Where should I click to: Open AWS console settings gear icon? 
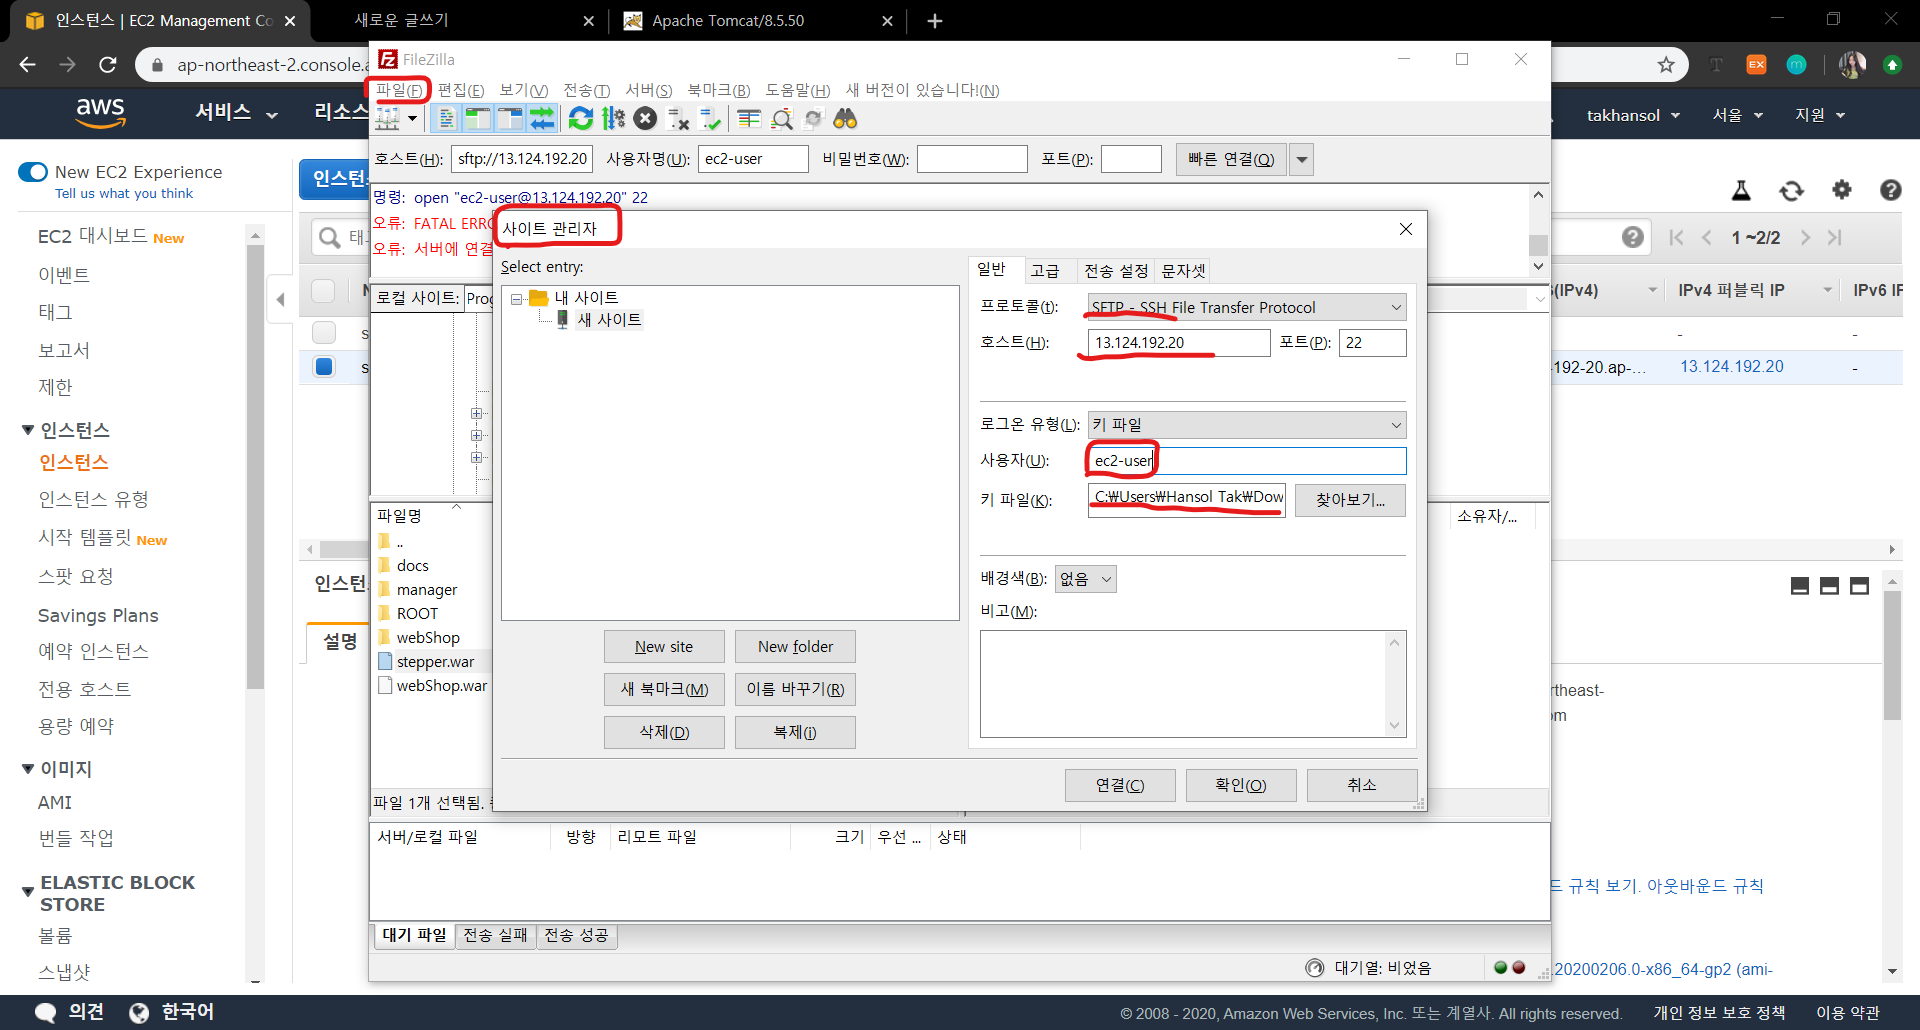point(1842,189)
